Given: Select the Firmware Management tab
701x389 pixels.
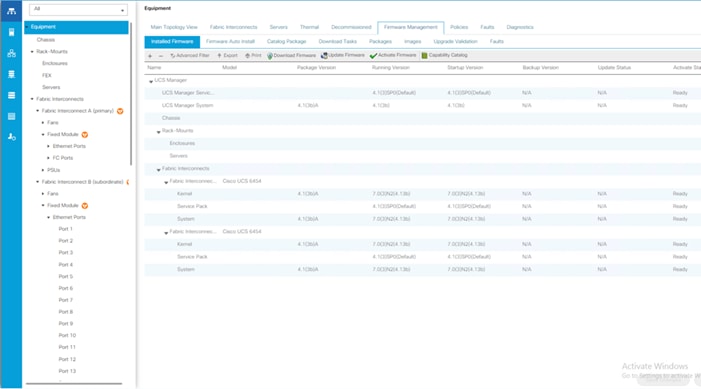Looking at the screenshot, I should [x=410, y=27].
